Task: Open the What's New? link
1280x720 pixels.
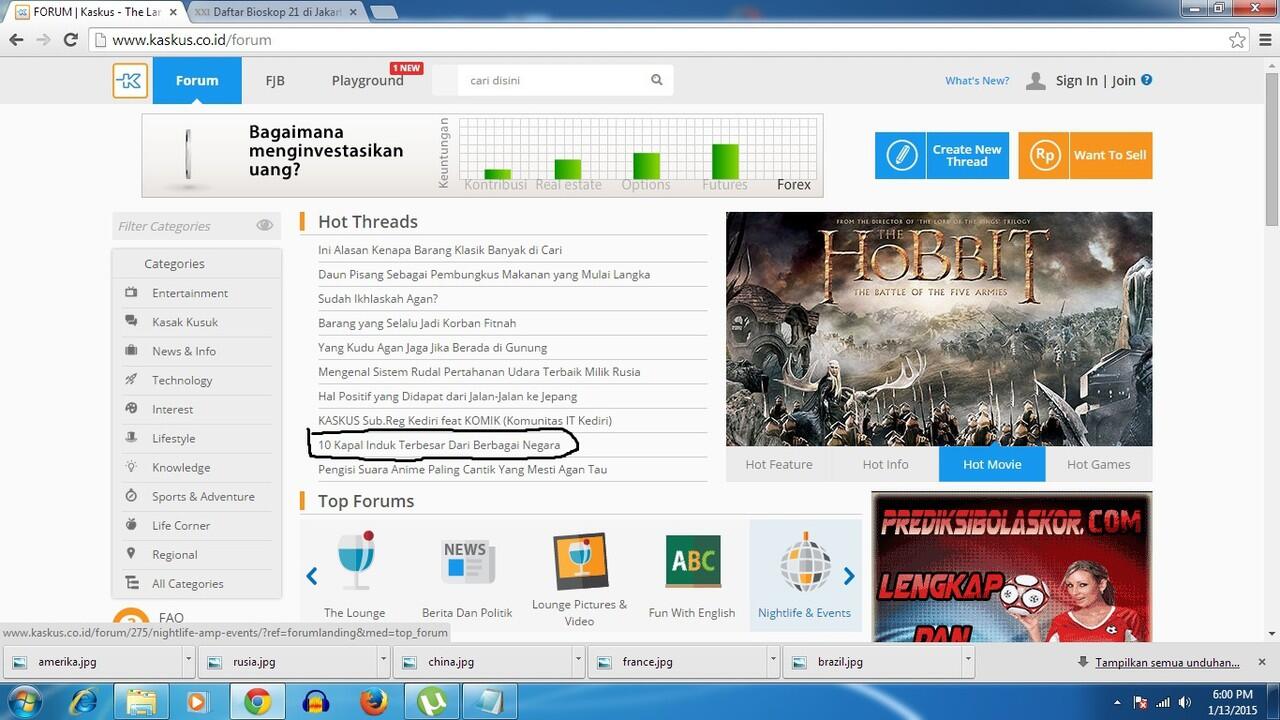Action: (x=977, y=81)
